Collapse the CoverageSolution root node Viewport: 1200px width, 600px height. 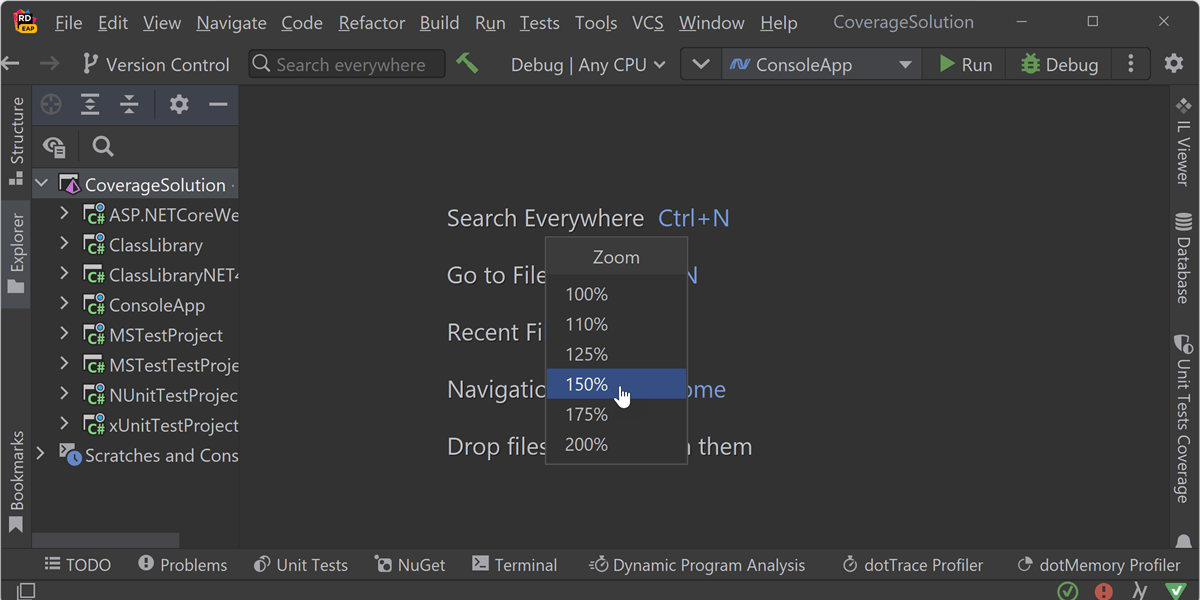click(x=42, y=184)
